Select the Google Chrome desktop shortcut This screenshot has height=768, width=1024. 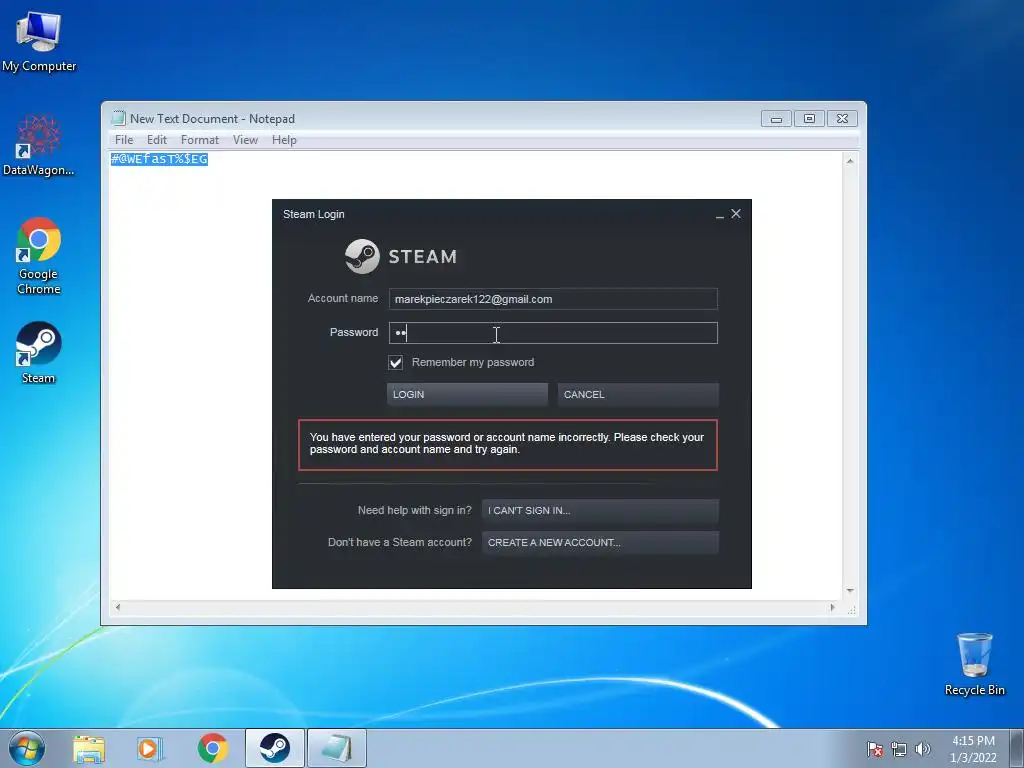coord(39,255)
